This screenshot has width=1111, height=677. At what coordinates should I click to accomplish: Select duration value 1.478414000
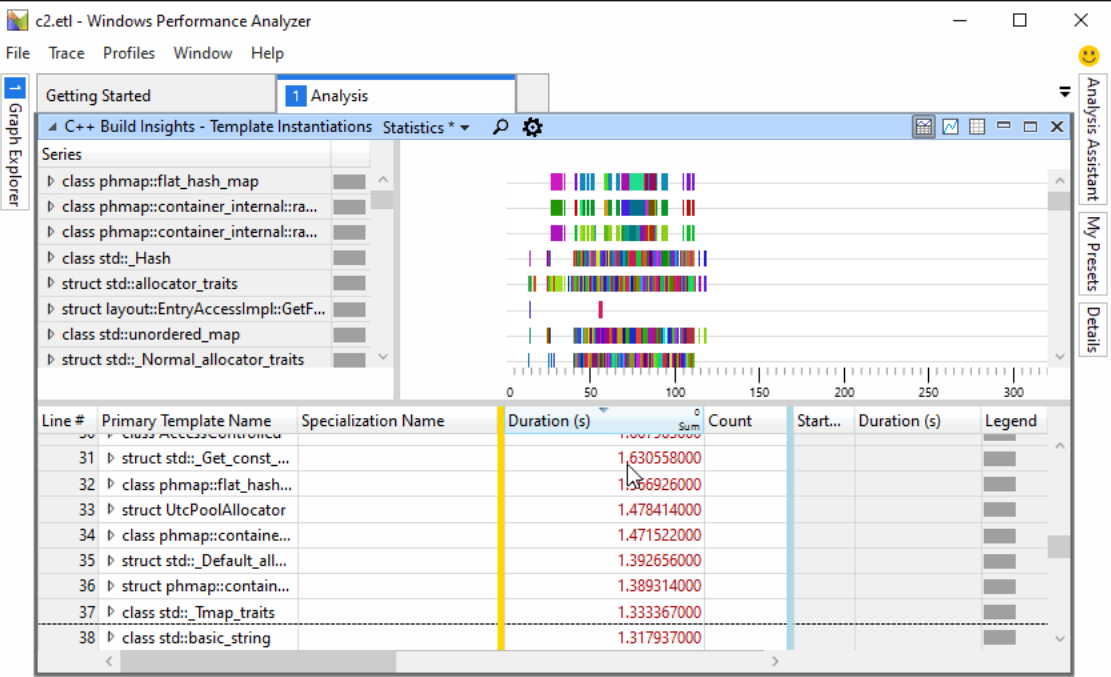(x=659, y=510)
